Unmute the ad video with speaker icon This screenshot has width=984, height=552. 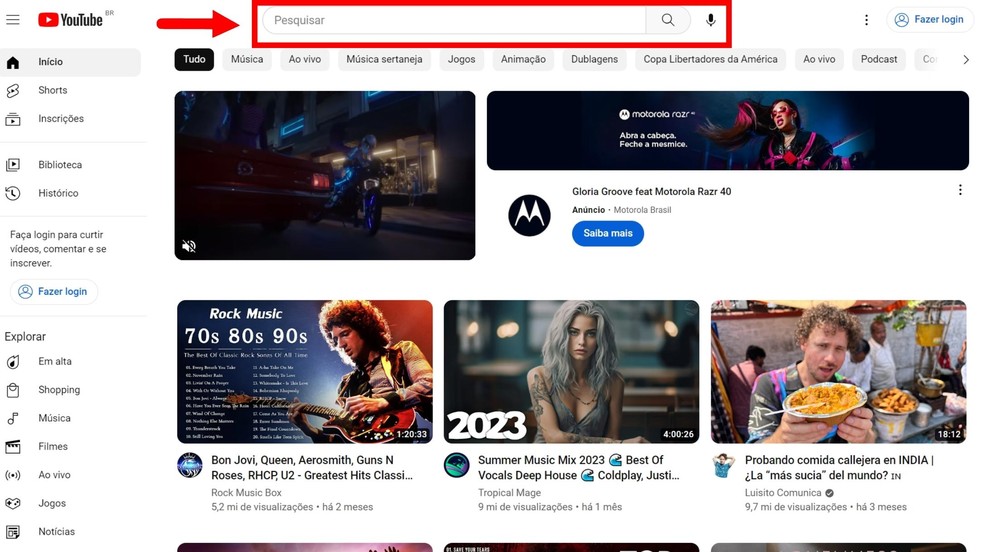coord(189,246)
